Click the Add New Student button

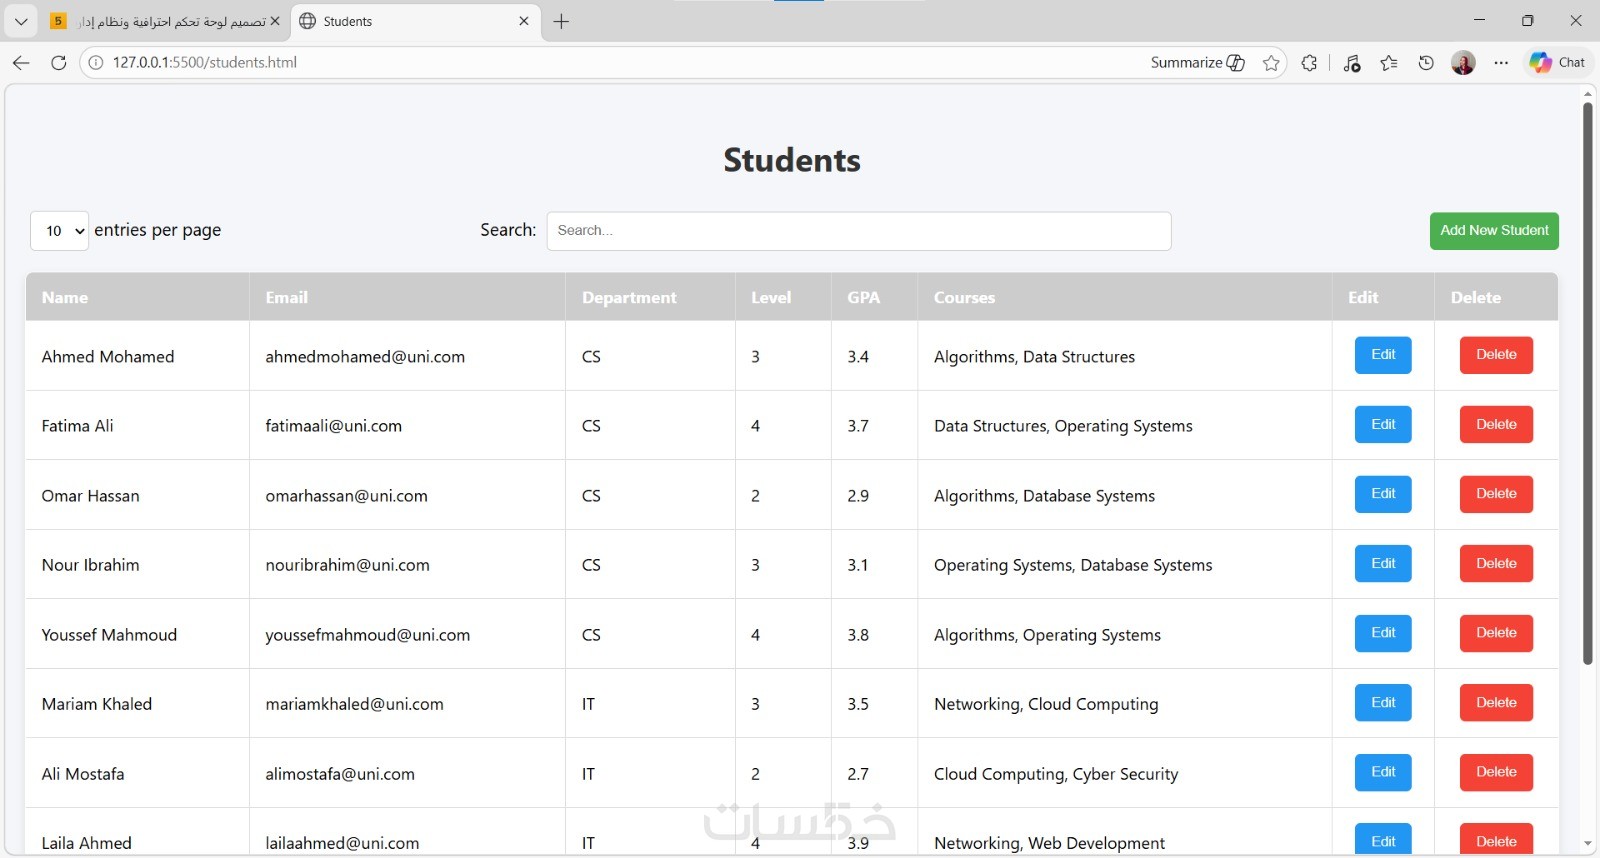pos(1494,231)
